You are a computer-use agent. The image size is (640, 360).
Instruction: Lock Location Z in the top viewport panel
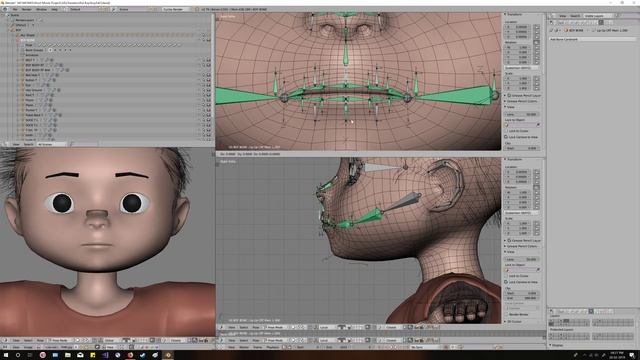pos(536,37)
